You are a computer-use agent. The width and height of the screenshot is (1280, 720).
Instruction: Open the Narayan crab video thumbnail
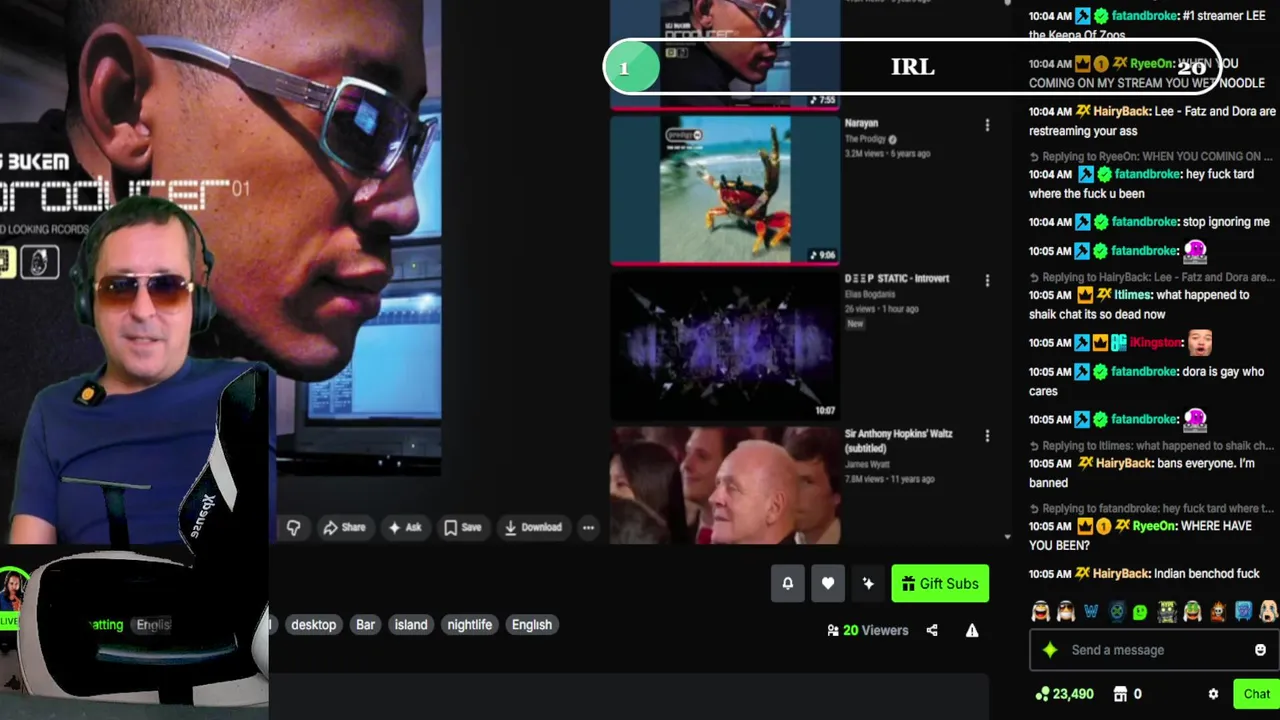pos(725,190)
